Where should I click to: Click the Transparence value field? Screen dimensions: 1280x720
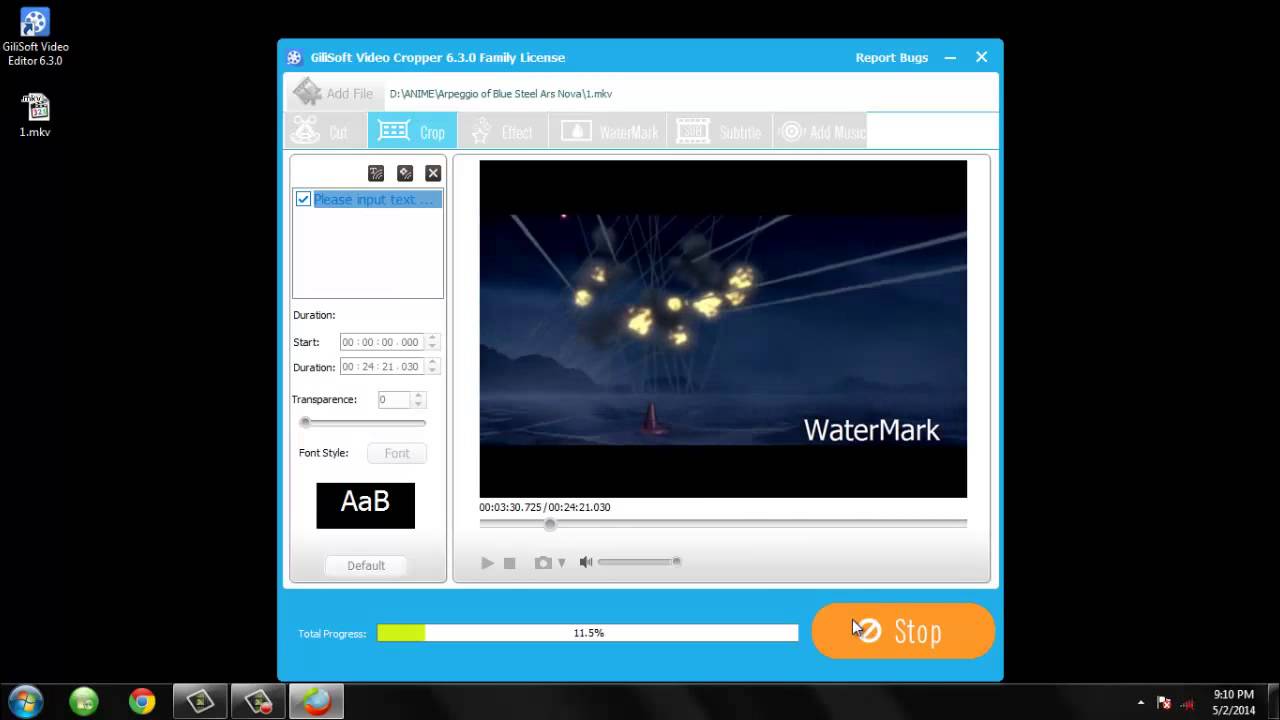394,399
